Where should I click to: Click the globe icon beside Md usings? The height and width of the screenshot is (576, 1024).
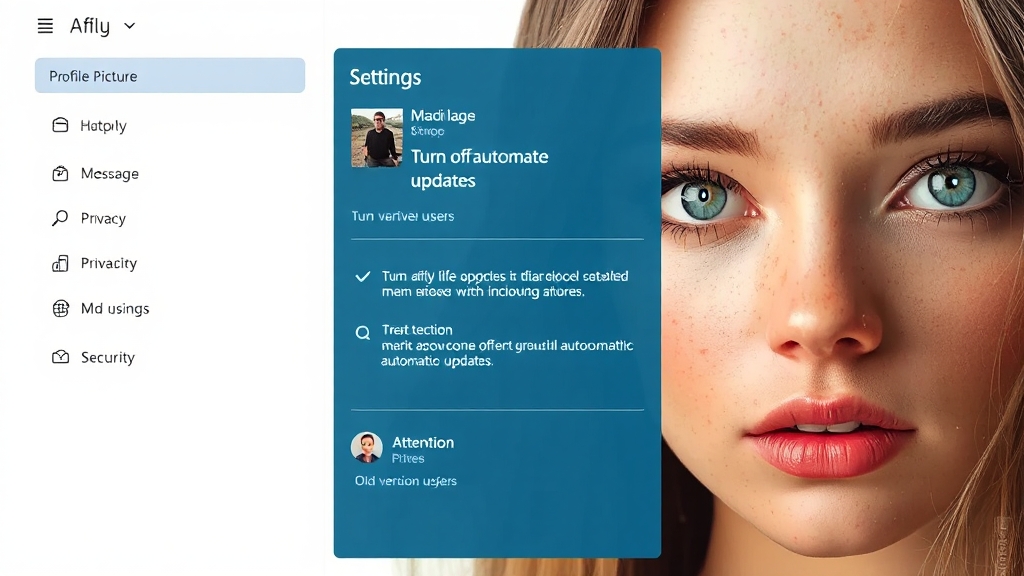pyautogui.click(x=60, y=308)
